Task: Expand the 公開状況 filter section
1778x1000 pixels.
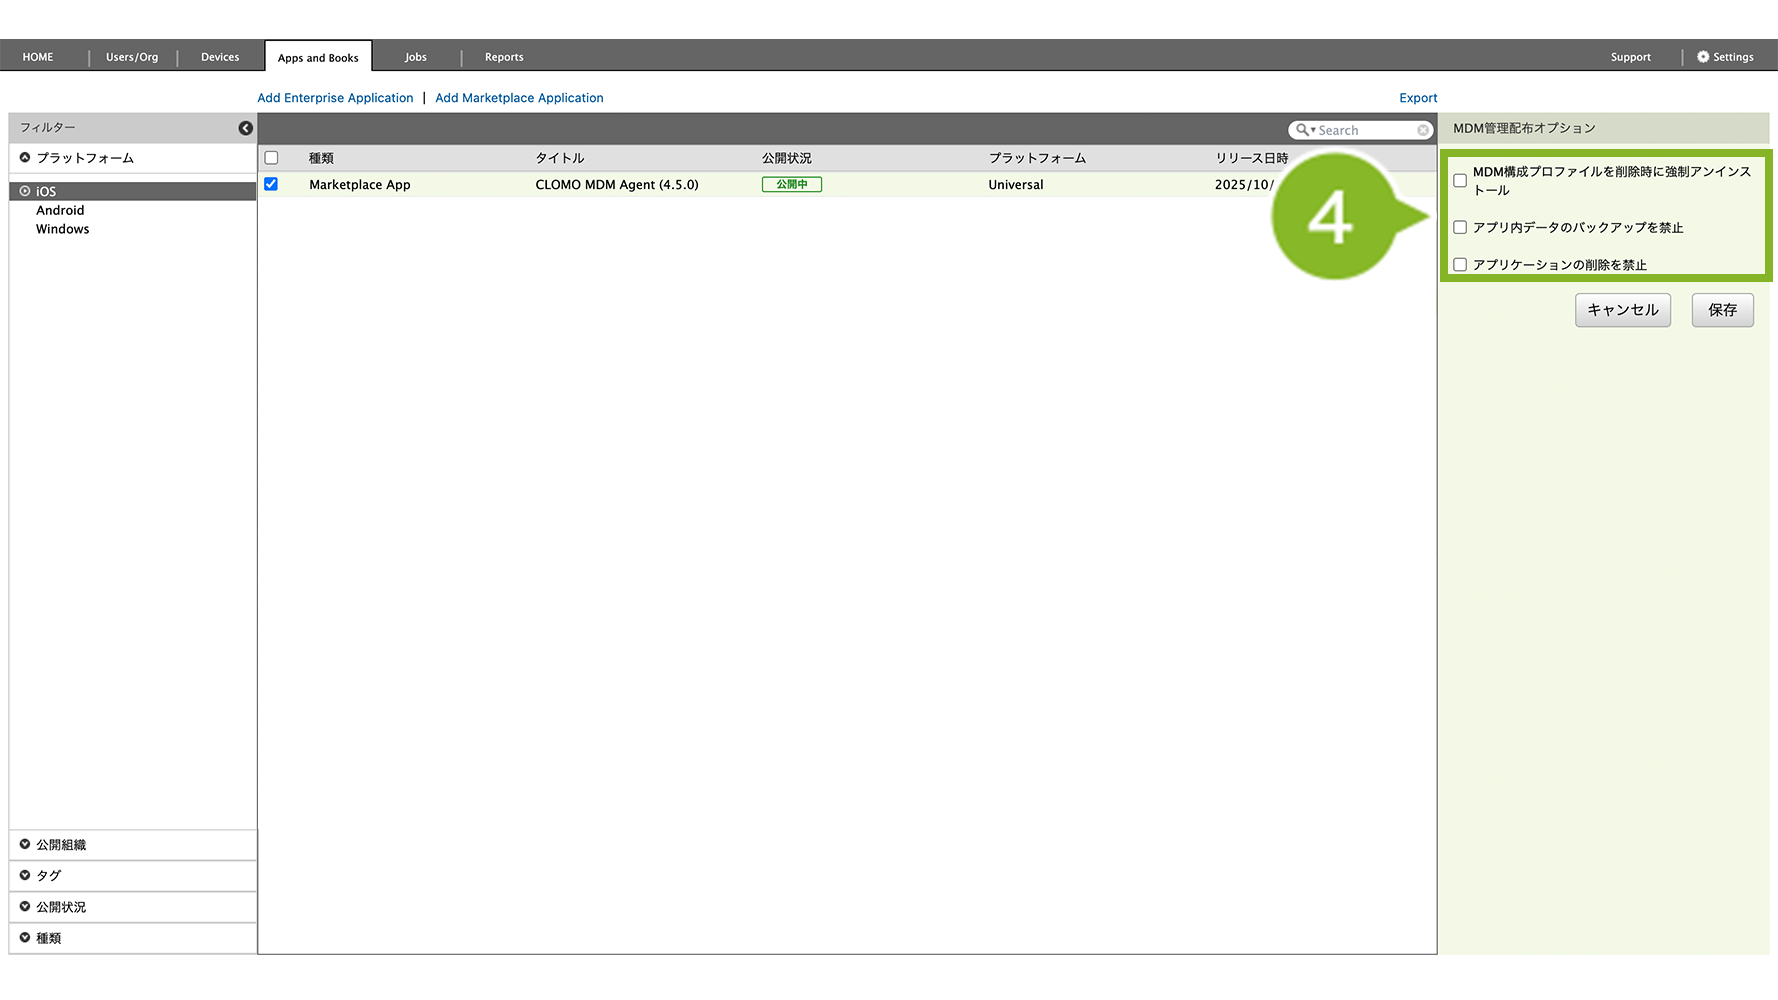Action: pos(25,907)
